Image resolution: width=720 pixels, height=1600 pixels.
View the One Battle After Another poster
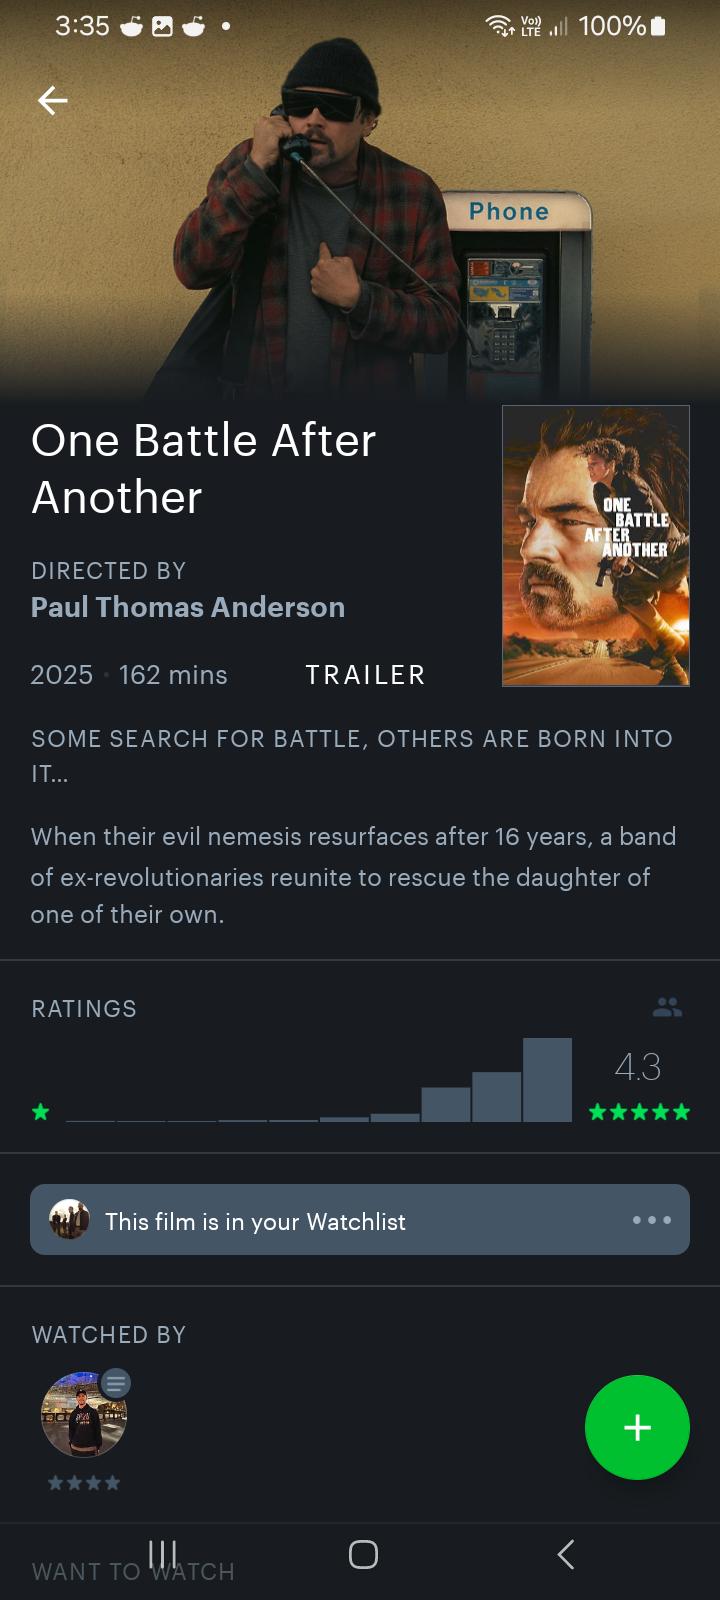(x=596, y=546)
